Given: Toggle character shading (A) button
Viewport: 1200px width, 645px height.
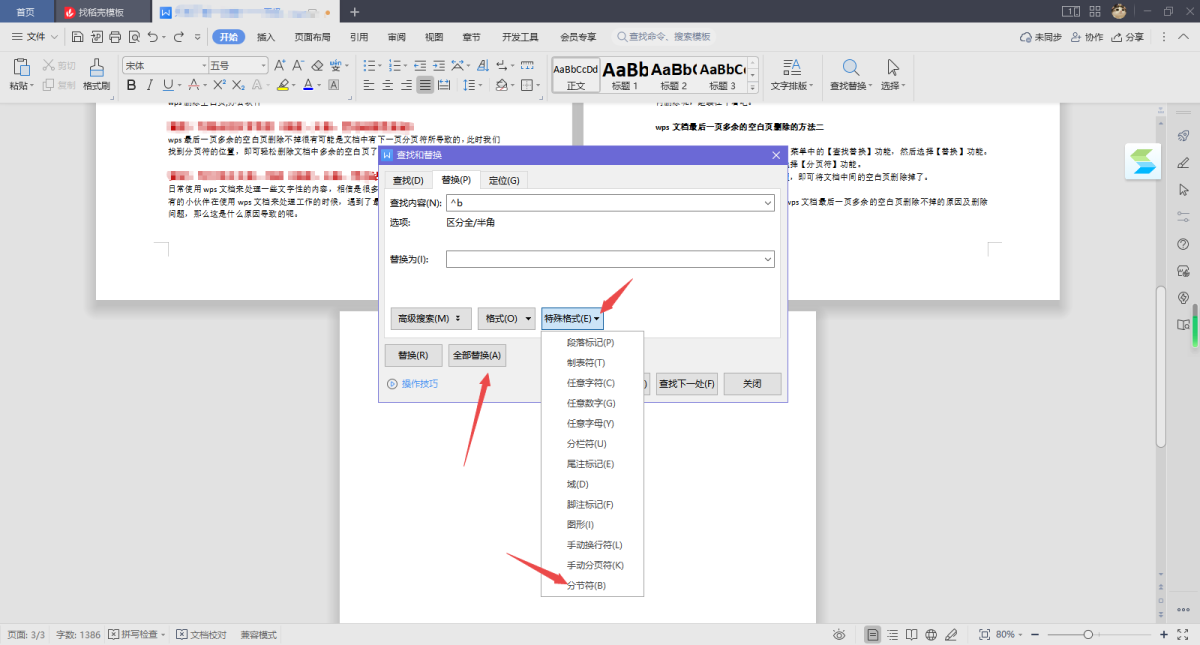Looking at the screenshot, I should click(334, 85).
